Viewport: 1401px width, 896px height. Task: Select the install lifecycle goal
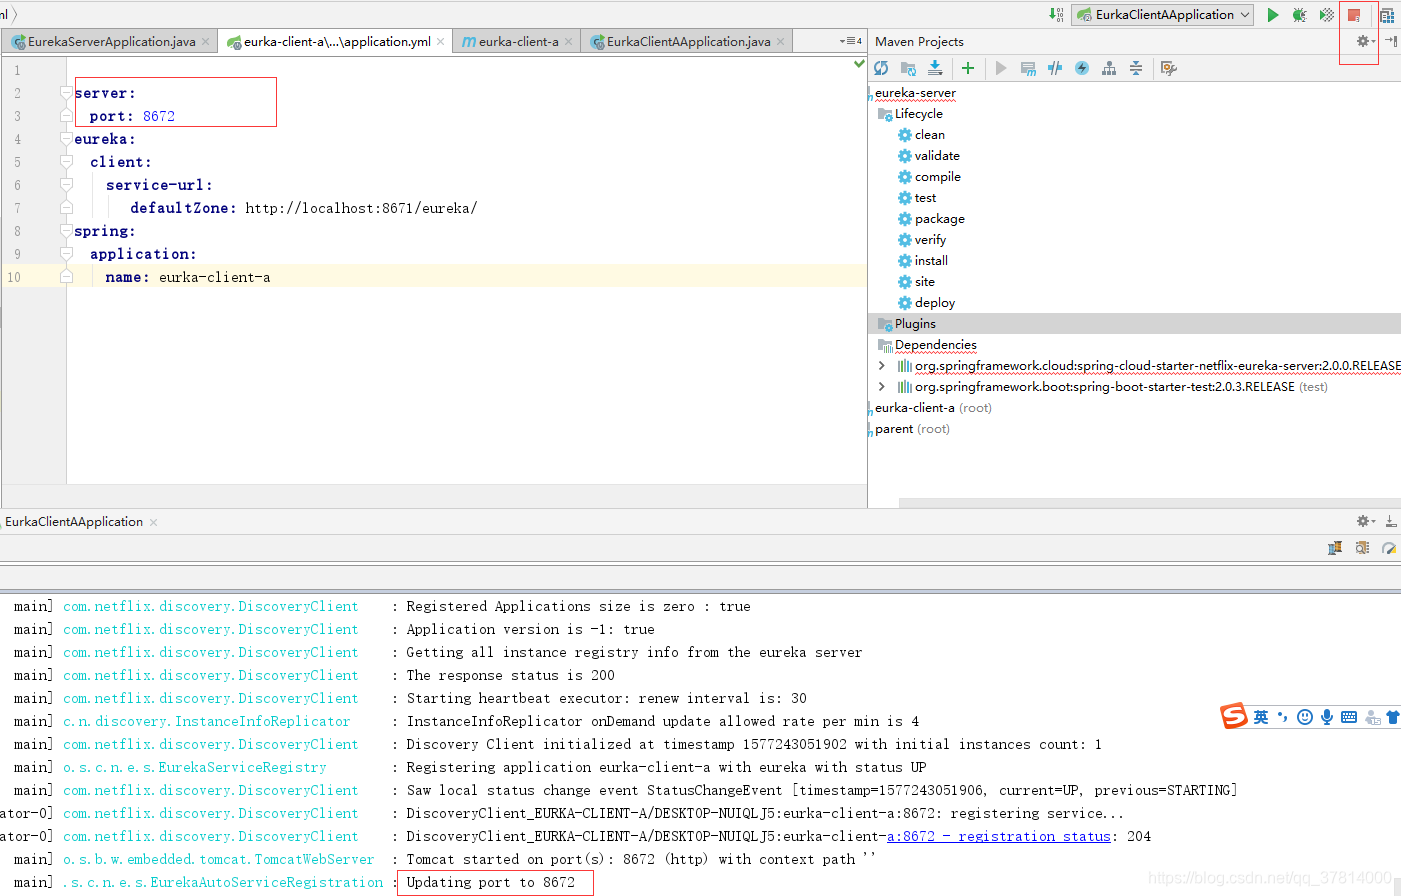click(x=931, y=261)
